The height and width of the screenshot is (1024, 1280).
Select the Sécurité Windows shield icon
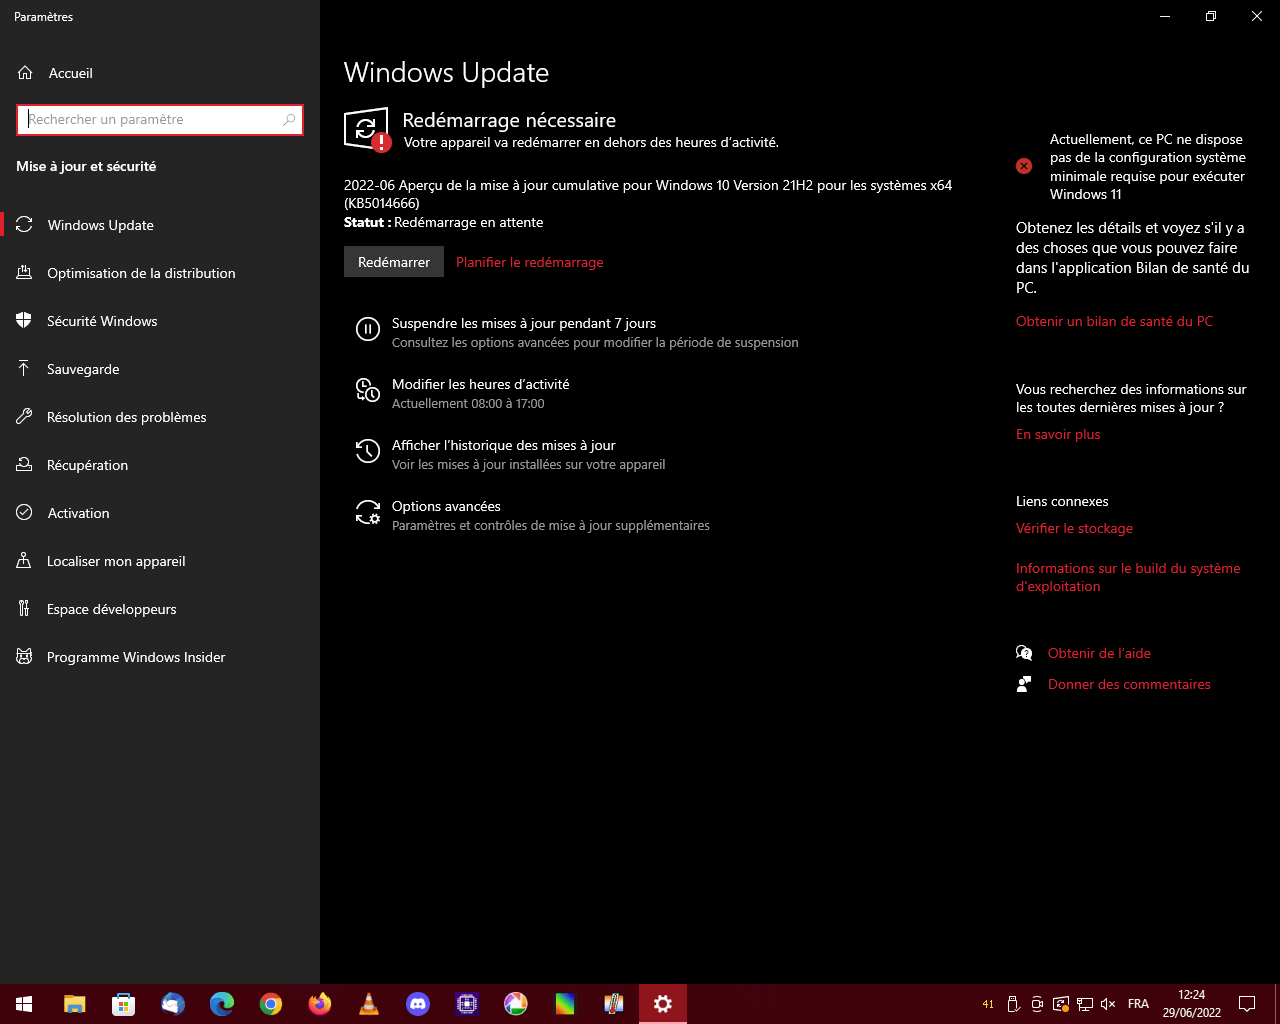[x=24, y=321]
